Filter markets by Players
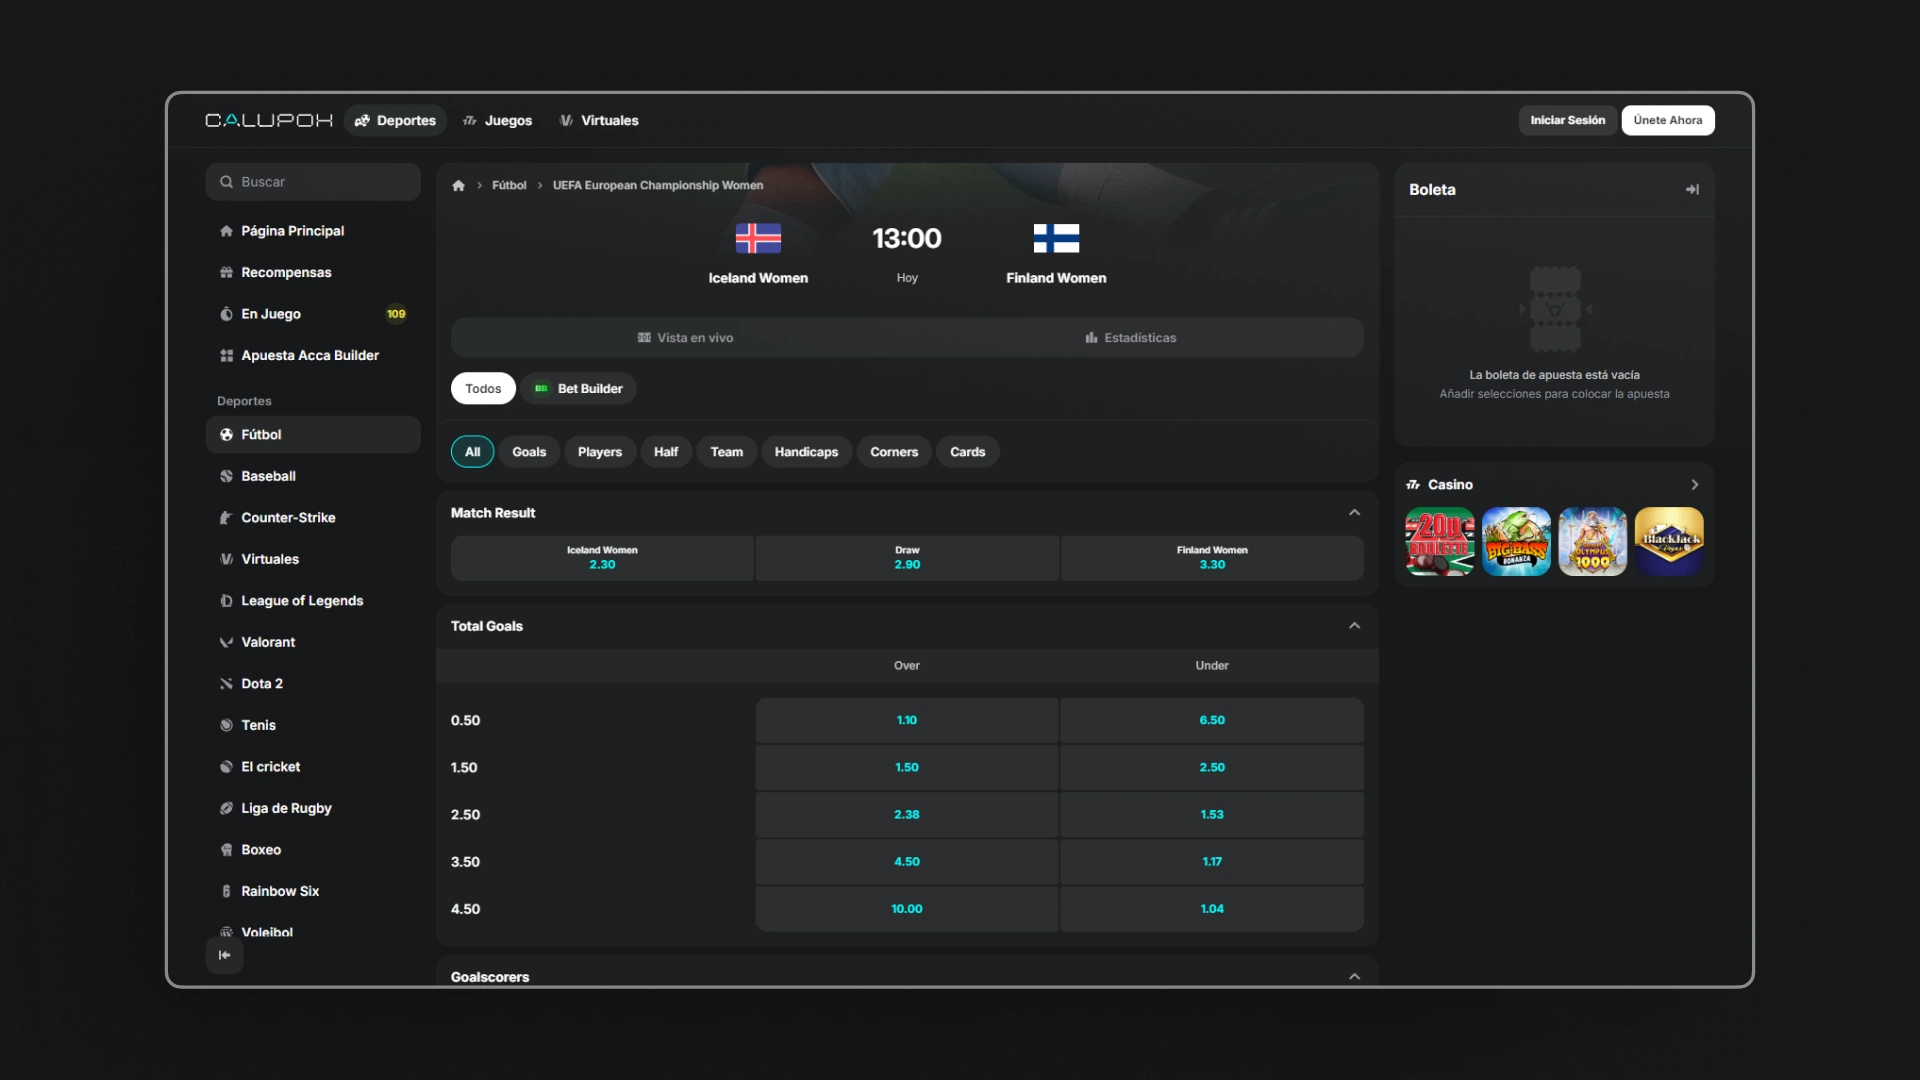The height and width of the screenshot is (1080, 1920). tap(600, 452)
